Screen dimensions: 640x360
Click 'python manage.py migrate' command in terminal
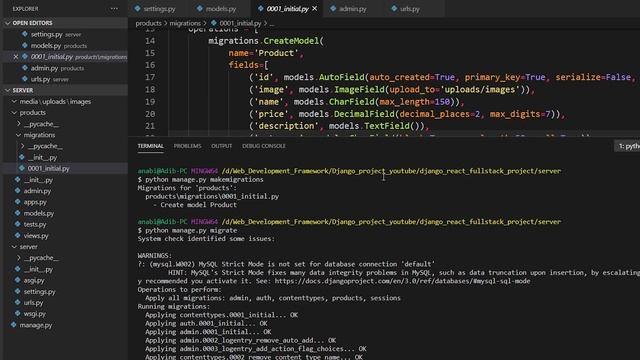coord(191,231)
